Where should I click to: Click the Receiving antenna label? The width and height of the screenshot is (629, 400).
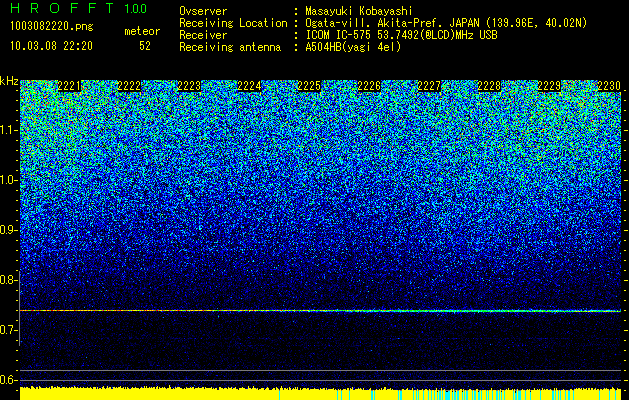(x=230, y=47)
